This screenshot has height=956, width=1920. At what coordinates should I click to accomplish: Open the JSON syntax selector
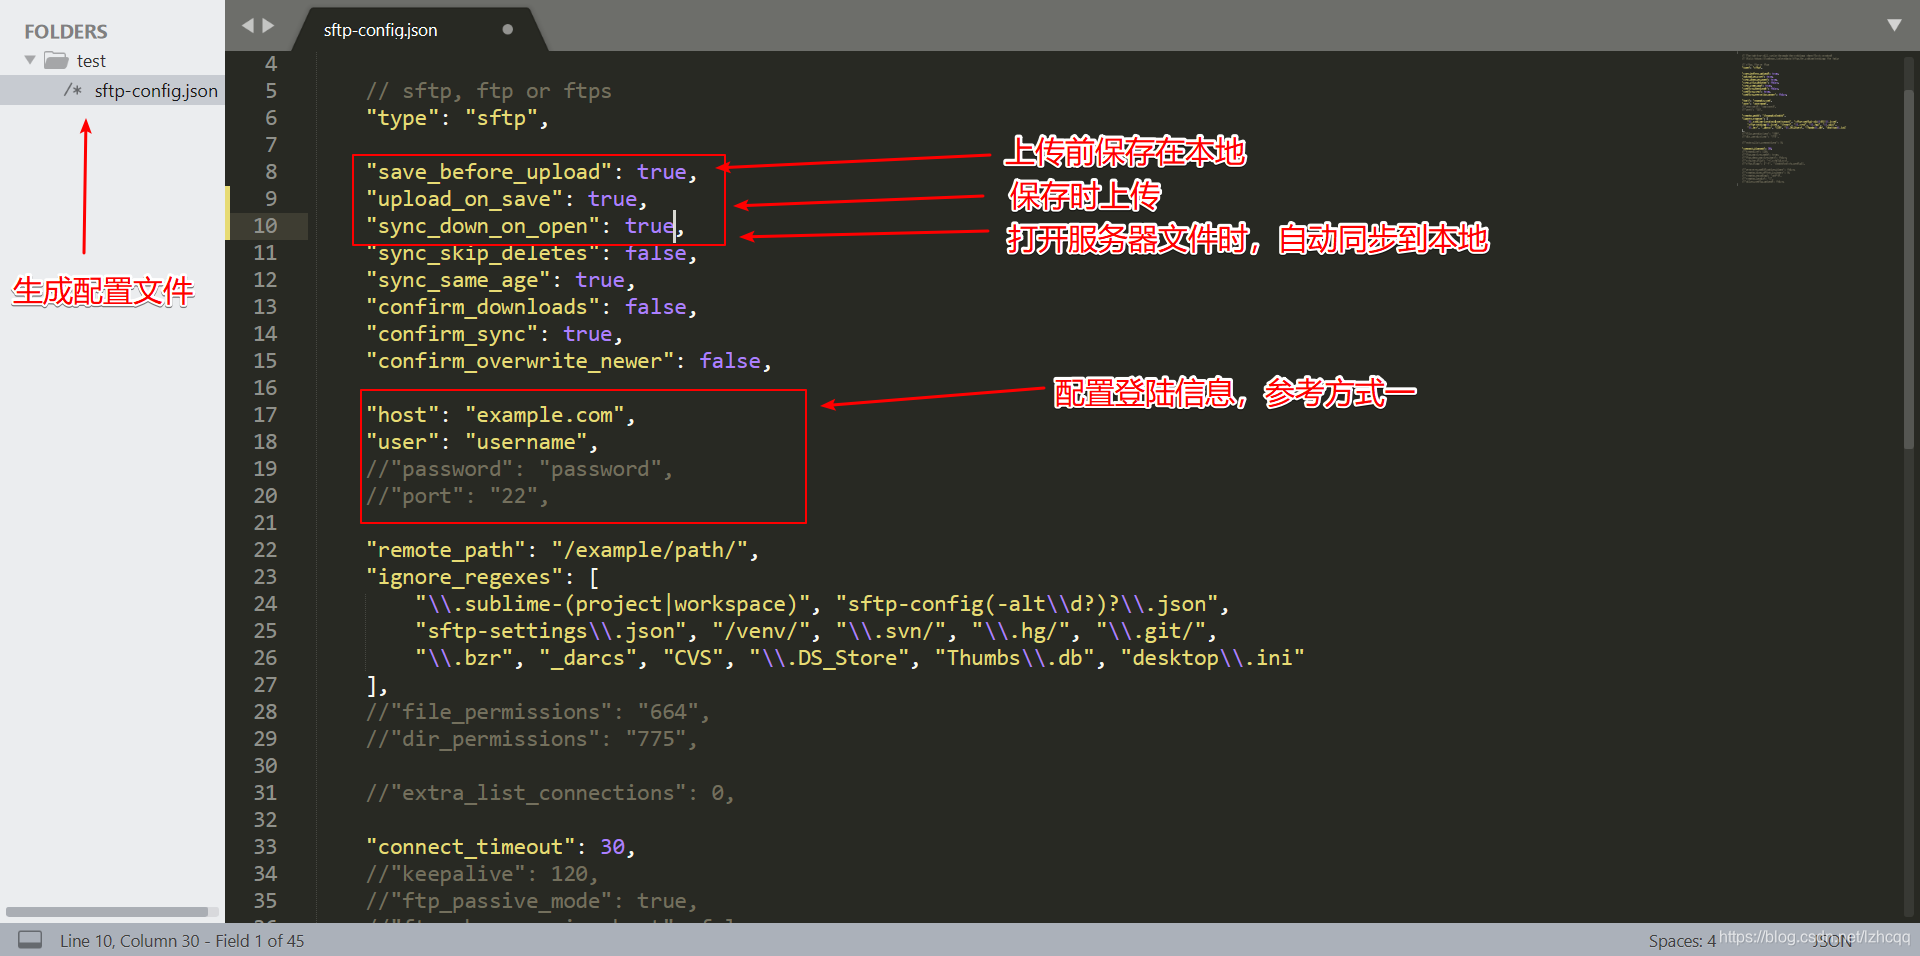tap(1833, 941)
